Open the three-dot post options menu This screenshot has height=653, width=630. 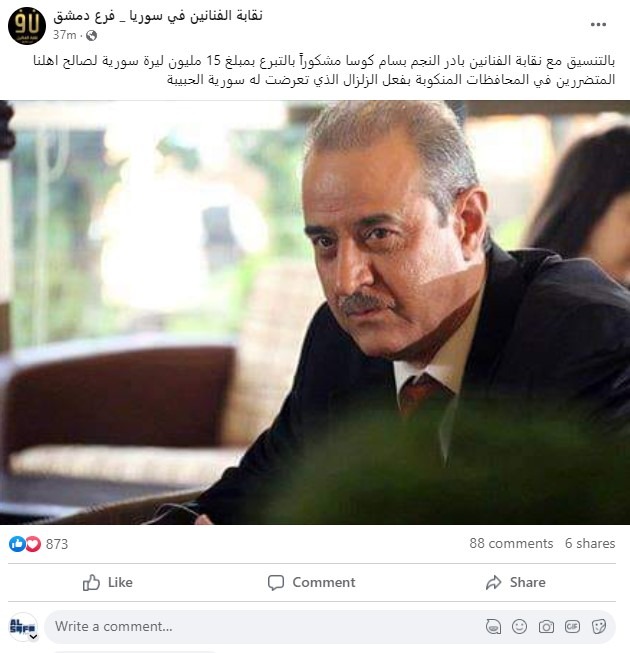598,25
